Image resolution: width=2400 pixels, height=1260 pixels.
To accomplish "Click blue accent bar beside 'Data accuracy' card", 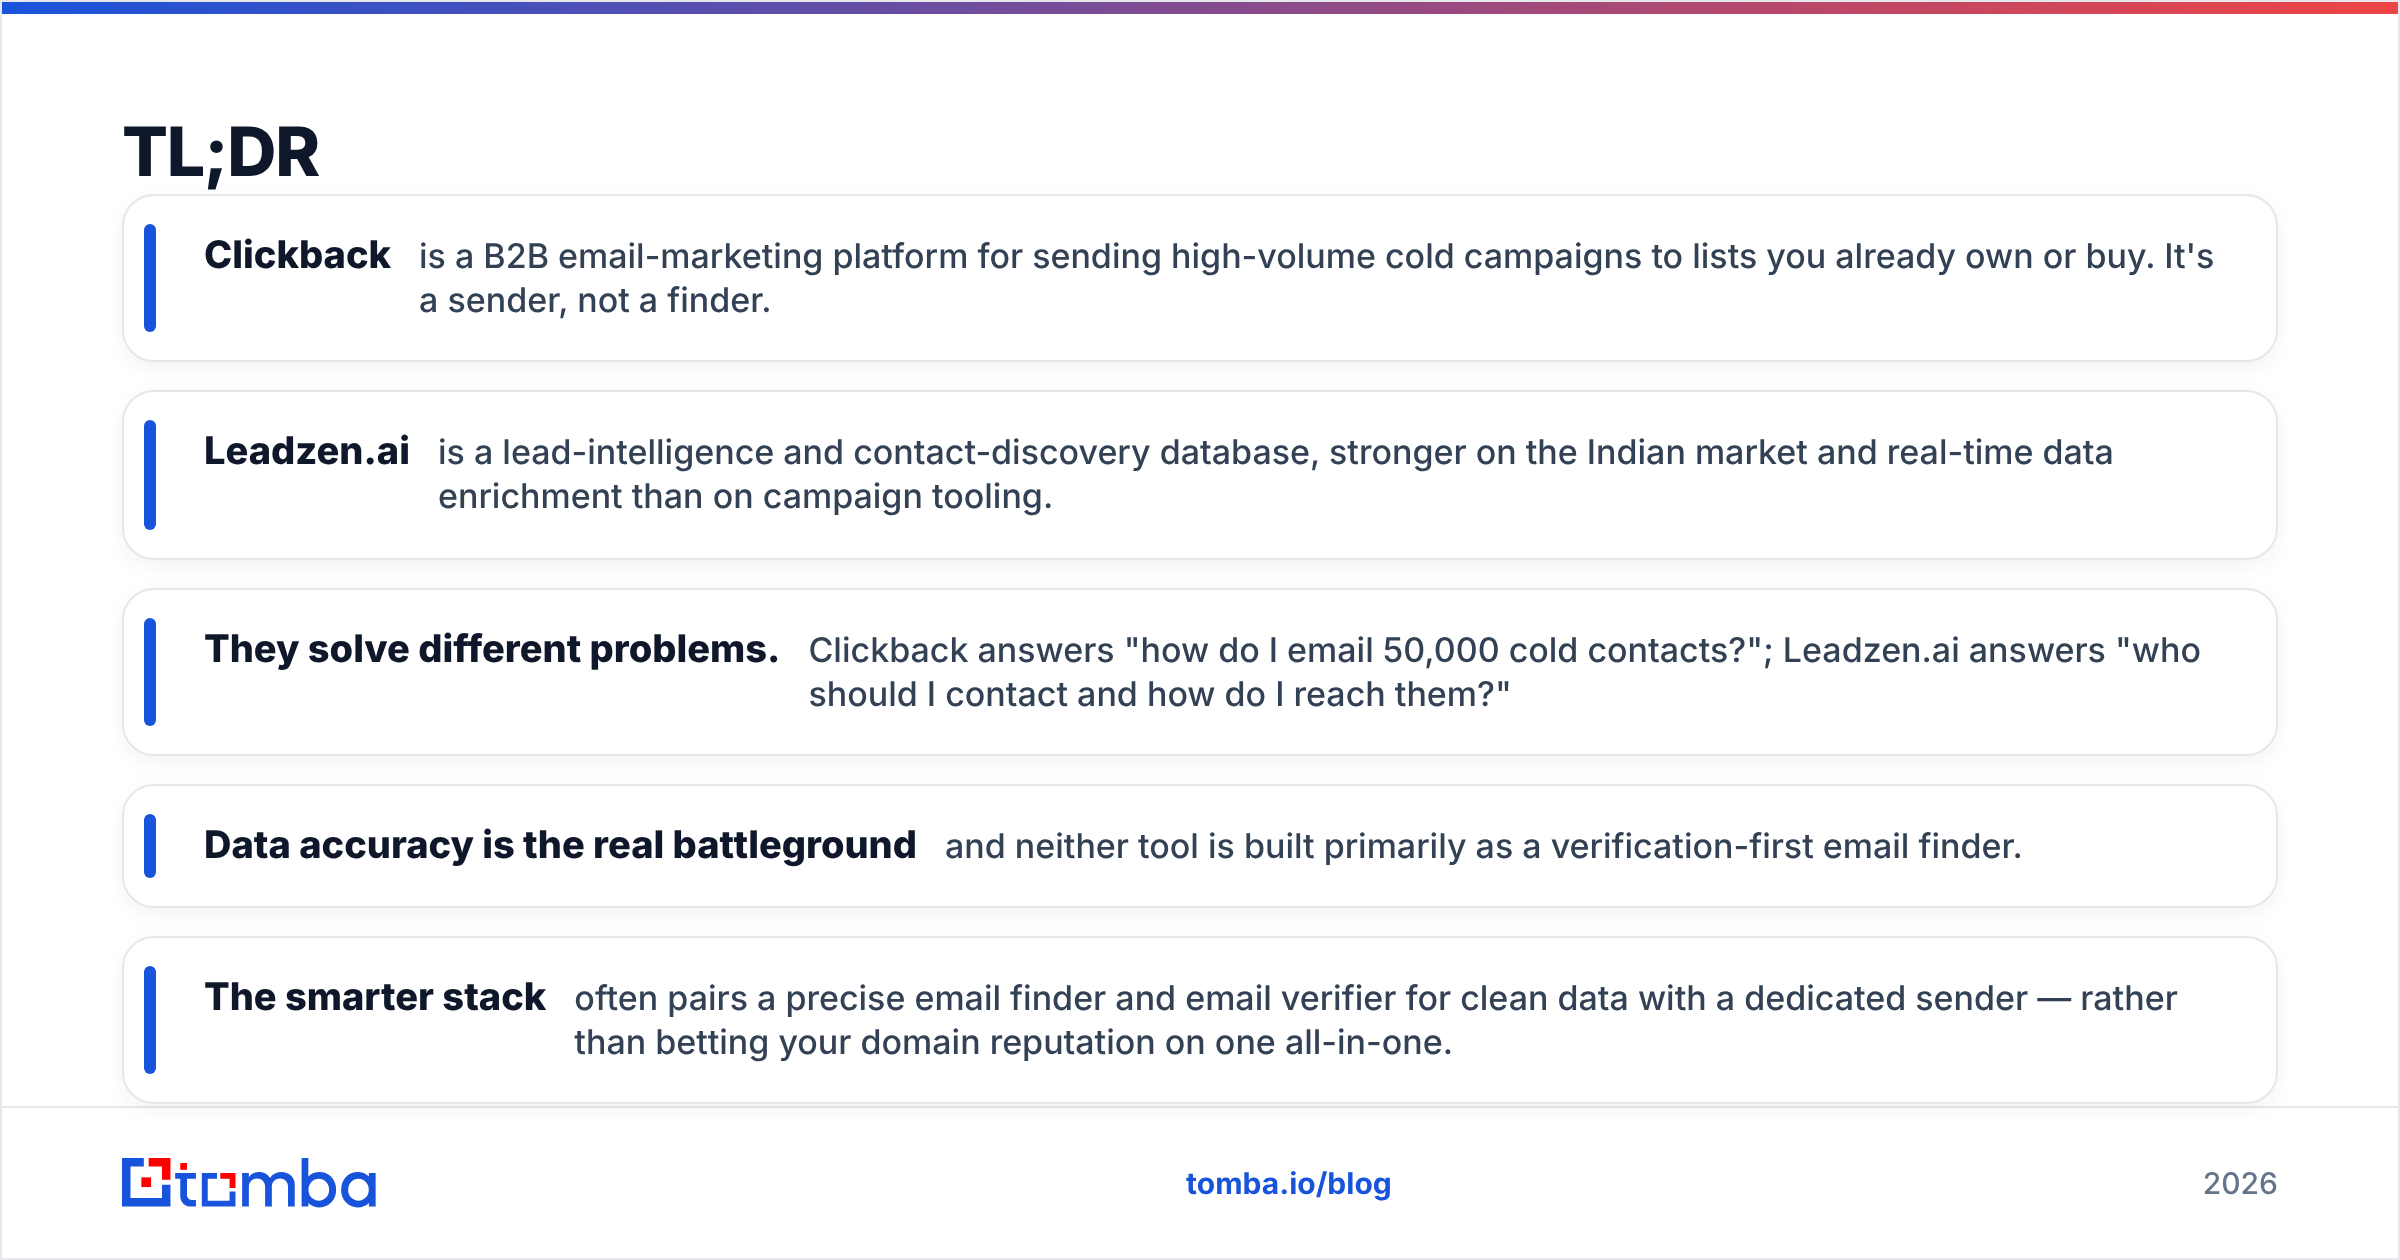I will coord(150,846).
